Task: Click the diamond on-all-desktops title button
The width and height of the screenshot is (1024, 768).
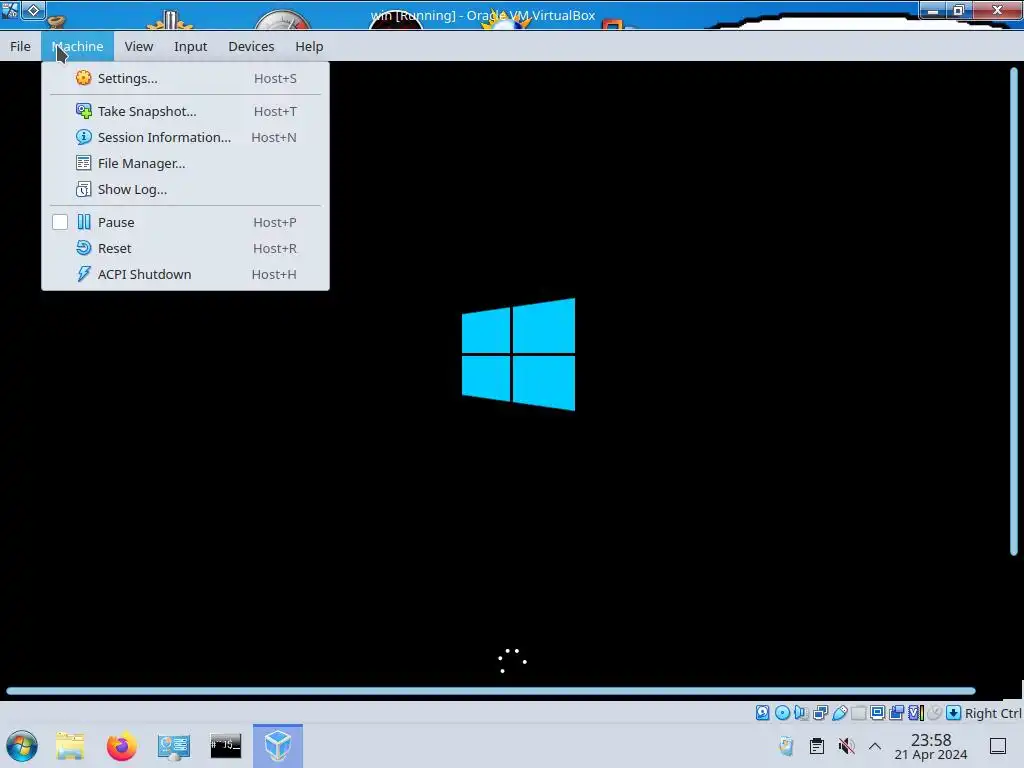Action: coord(33,10)
